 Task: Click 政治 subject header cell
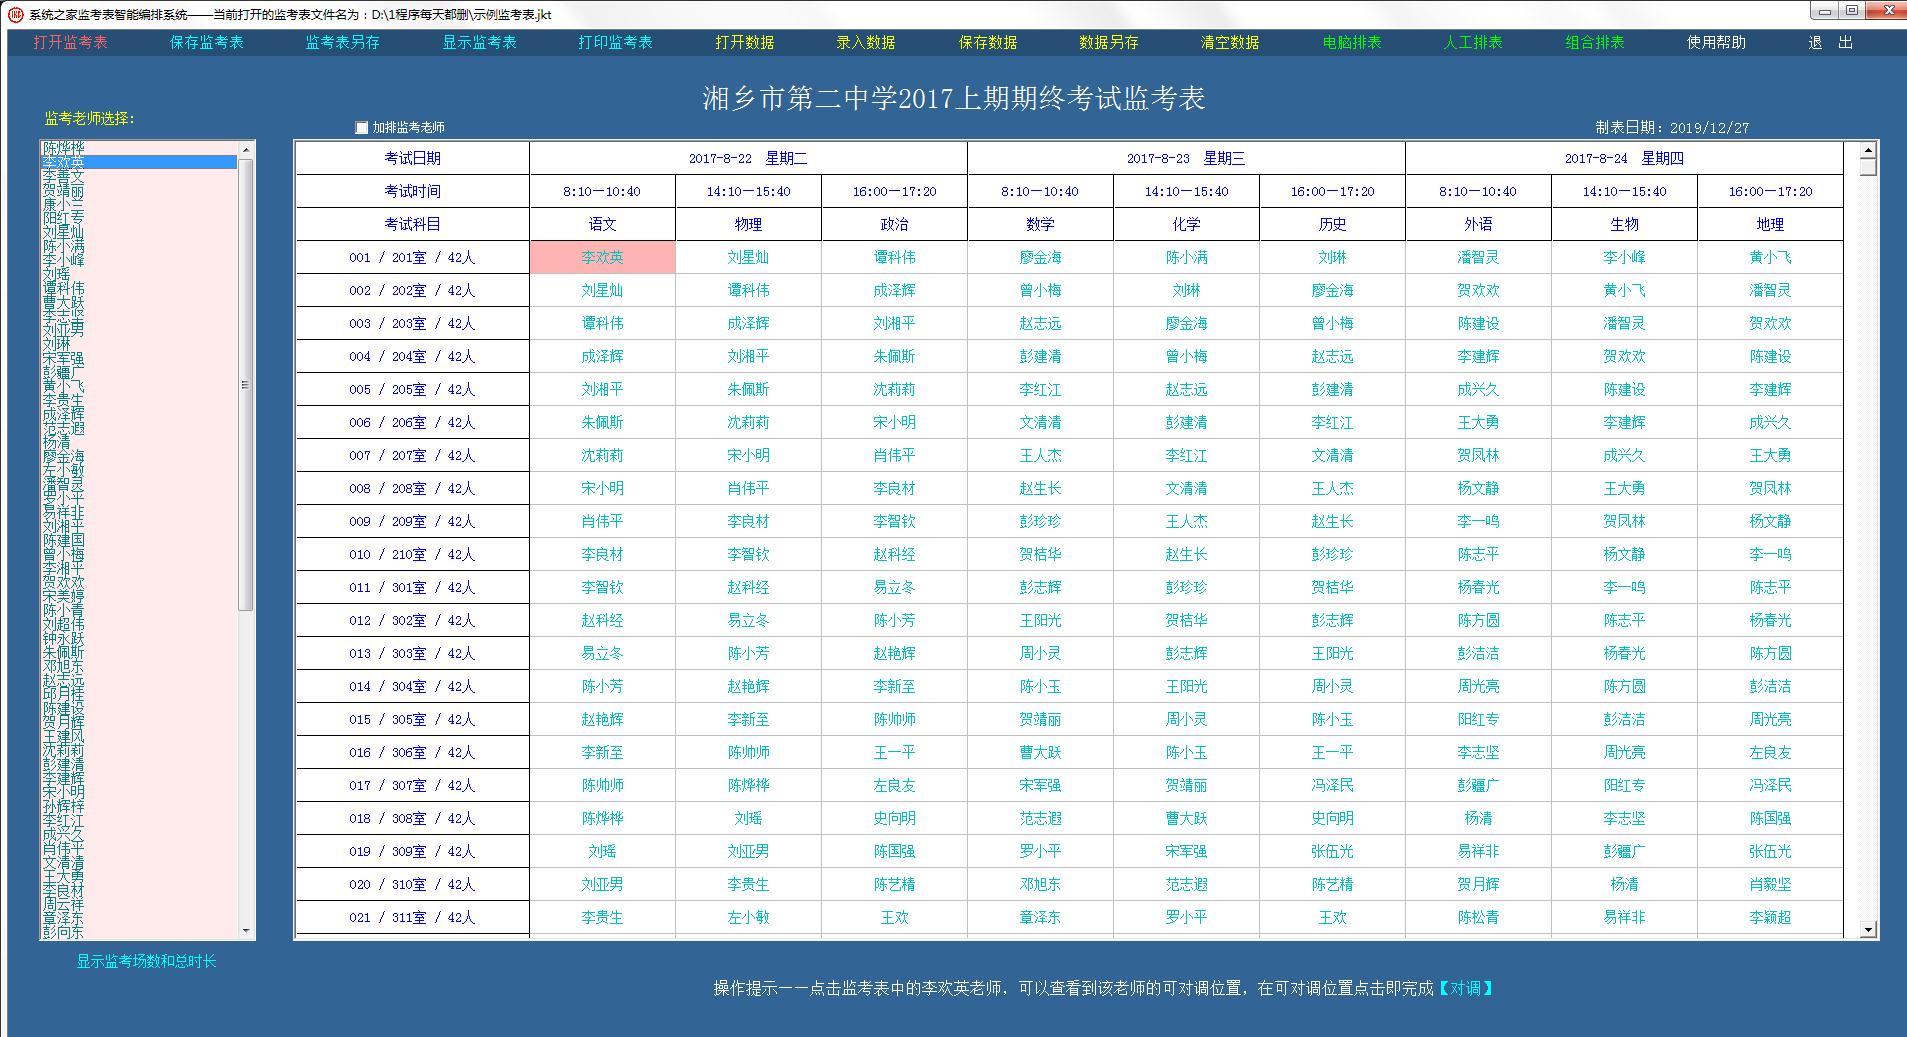(x=894, y=224)
